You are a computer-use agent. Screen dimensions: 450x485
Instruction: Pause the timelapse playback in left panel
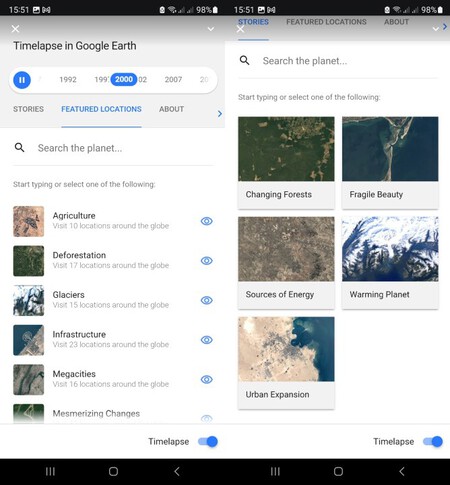click(22, 80)
